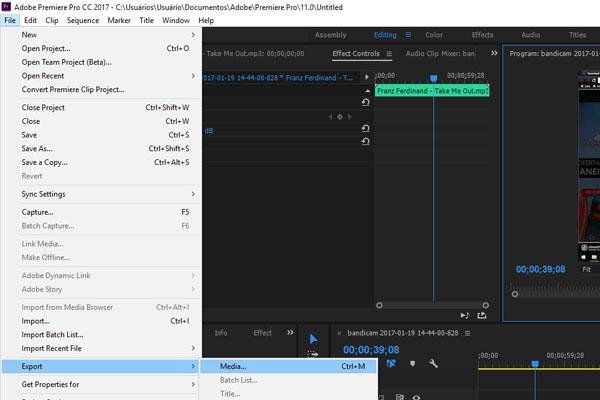Viewport: 600px width, 400px height.
Task: Expand Get Properties for submenu
Action: pos(101,384)
